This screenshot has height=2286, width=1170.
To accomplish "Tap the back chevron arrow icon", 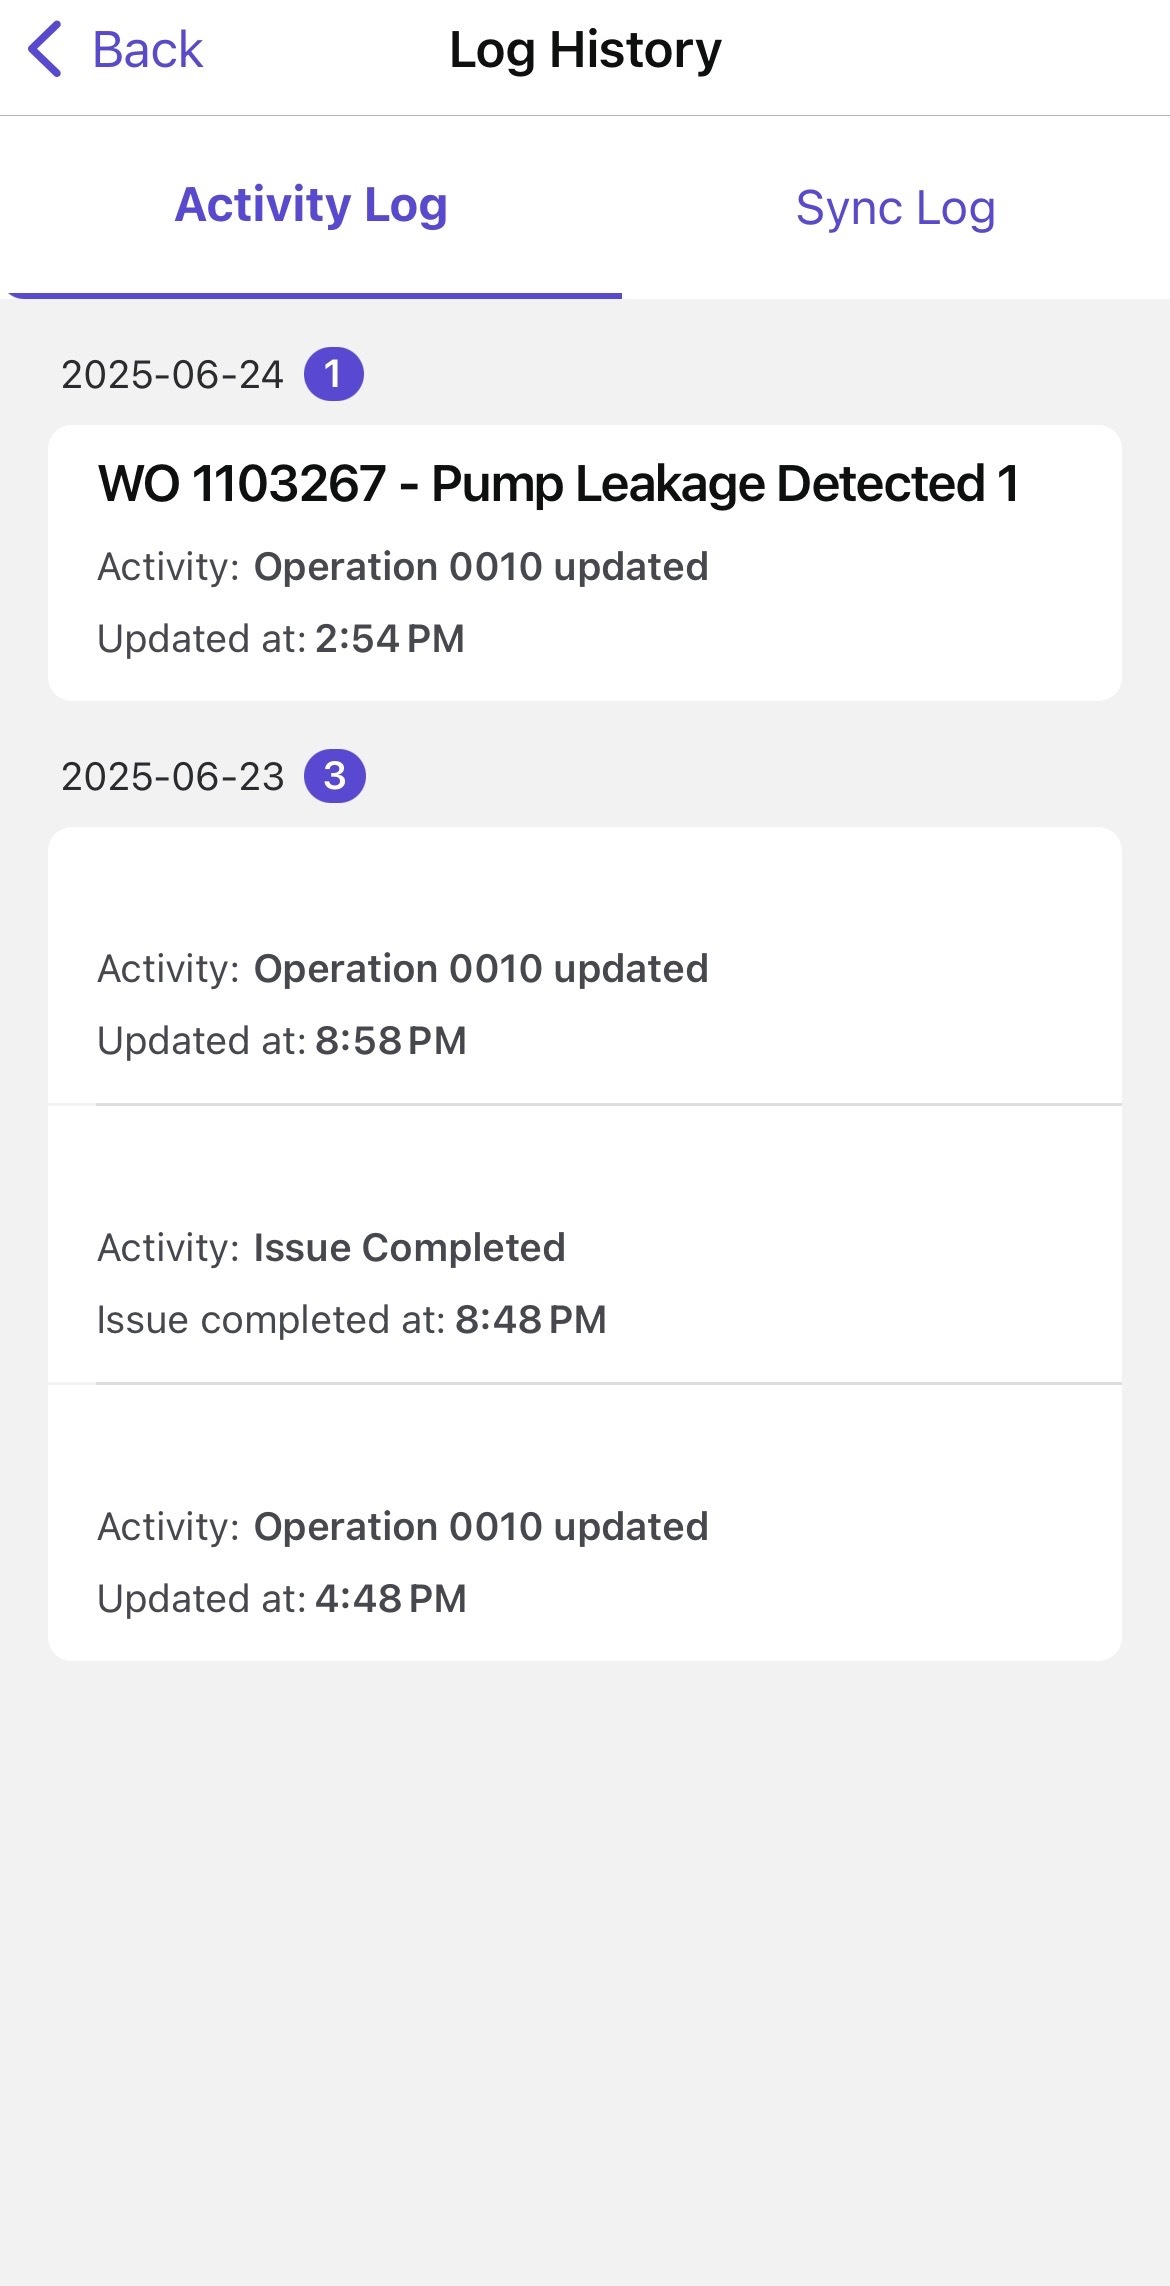I will pos(46,50).
